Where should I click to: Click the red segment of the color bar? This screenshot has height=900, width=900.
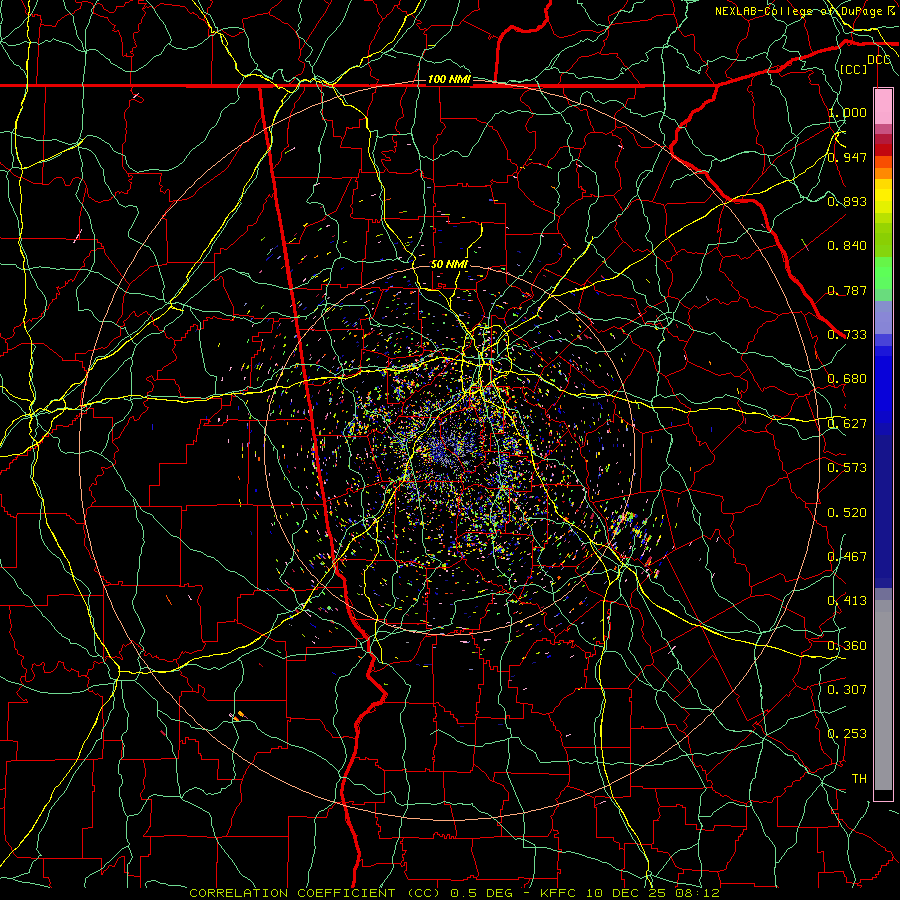pyautogui.click(x=883, y=150)
